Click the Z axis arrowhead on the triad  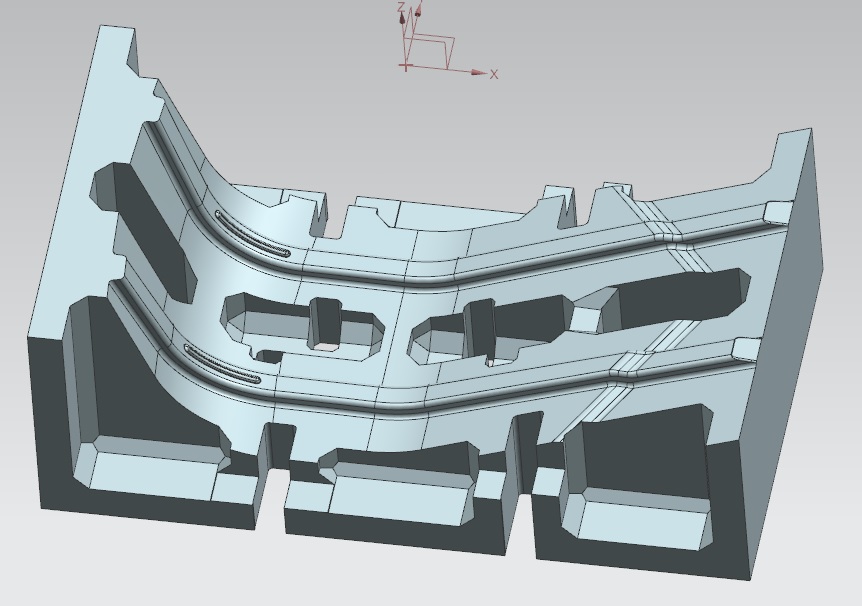click(402, 17)
